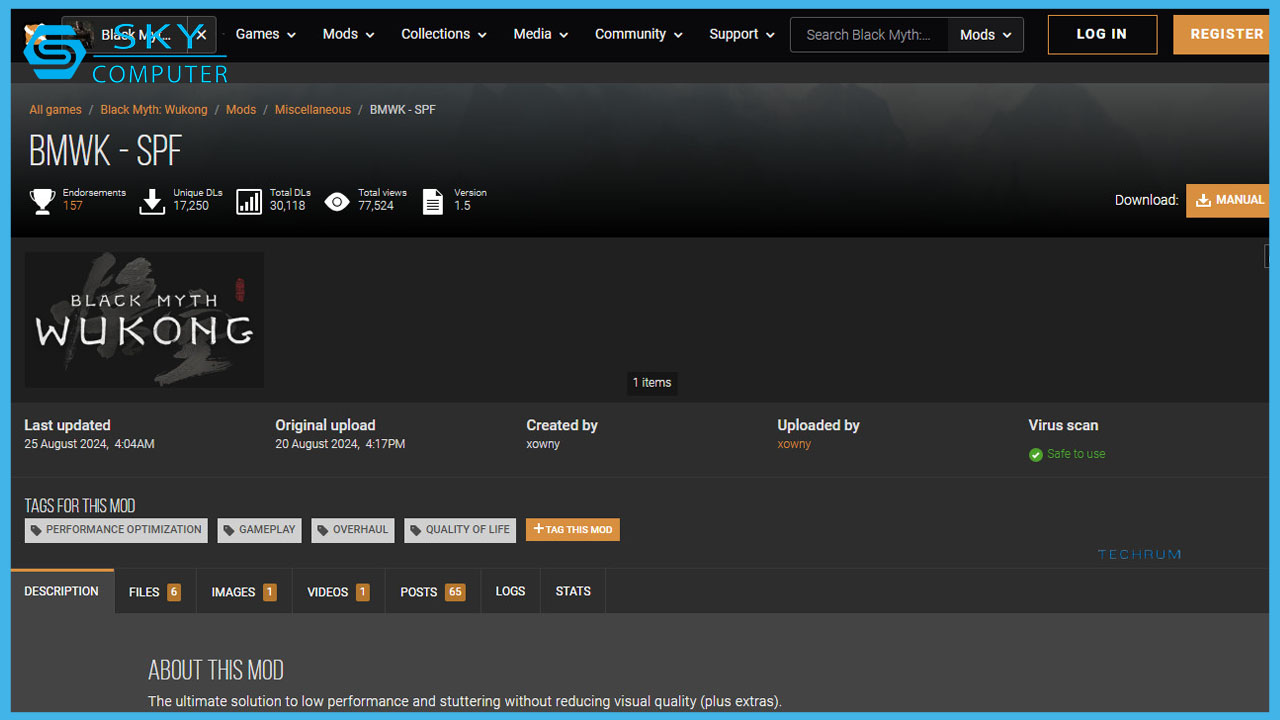Click the Total views eye icon
The width and height of the screenshot is (1280, 720).
[337, 201]
